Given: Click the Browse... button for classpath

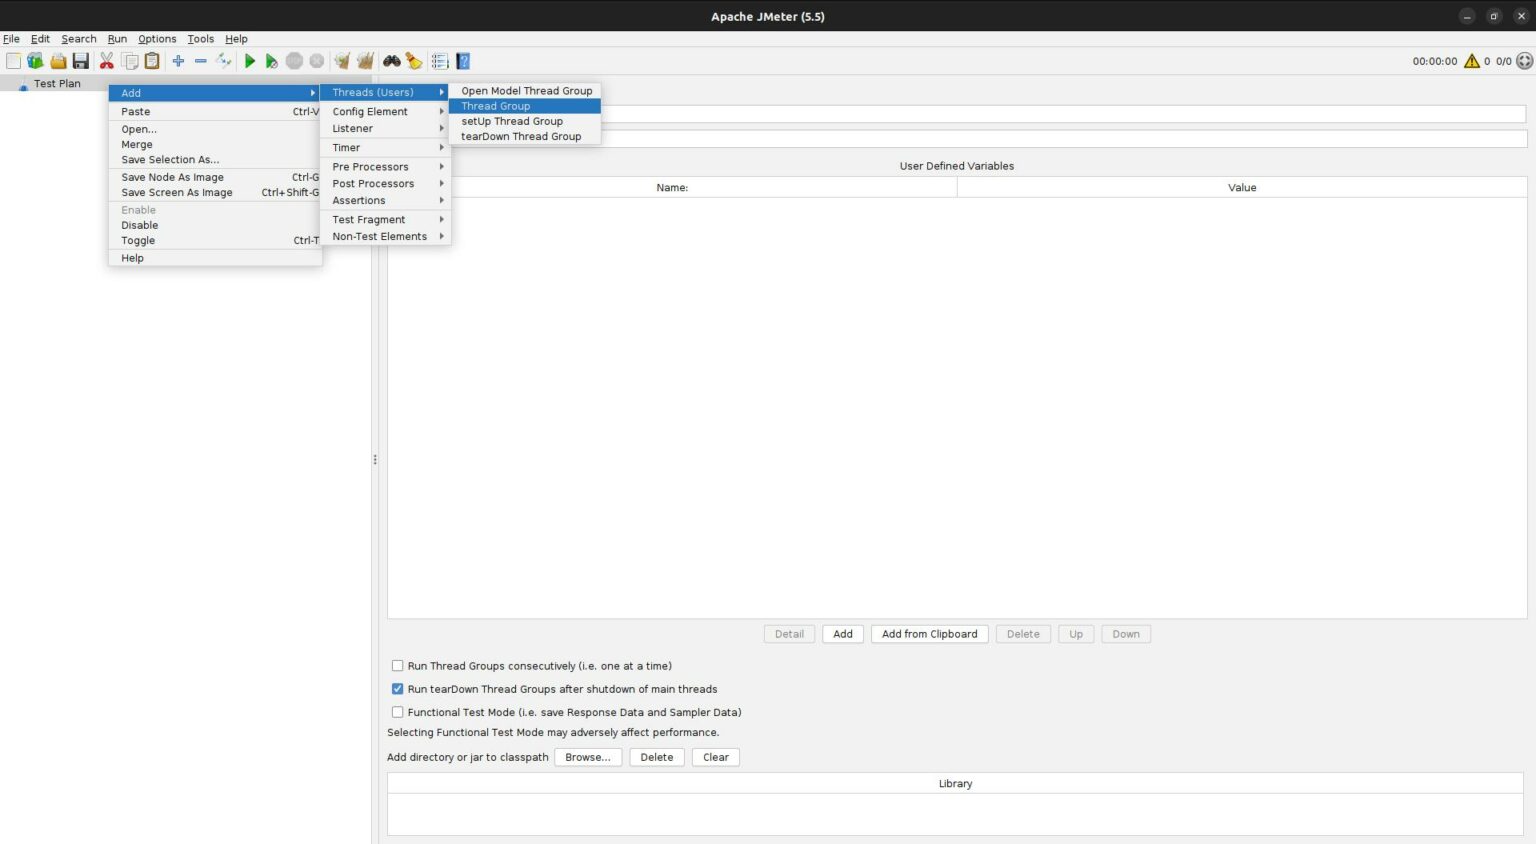Looking at the screenshot, I should (588, 757).
